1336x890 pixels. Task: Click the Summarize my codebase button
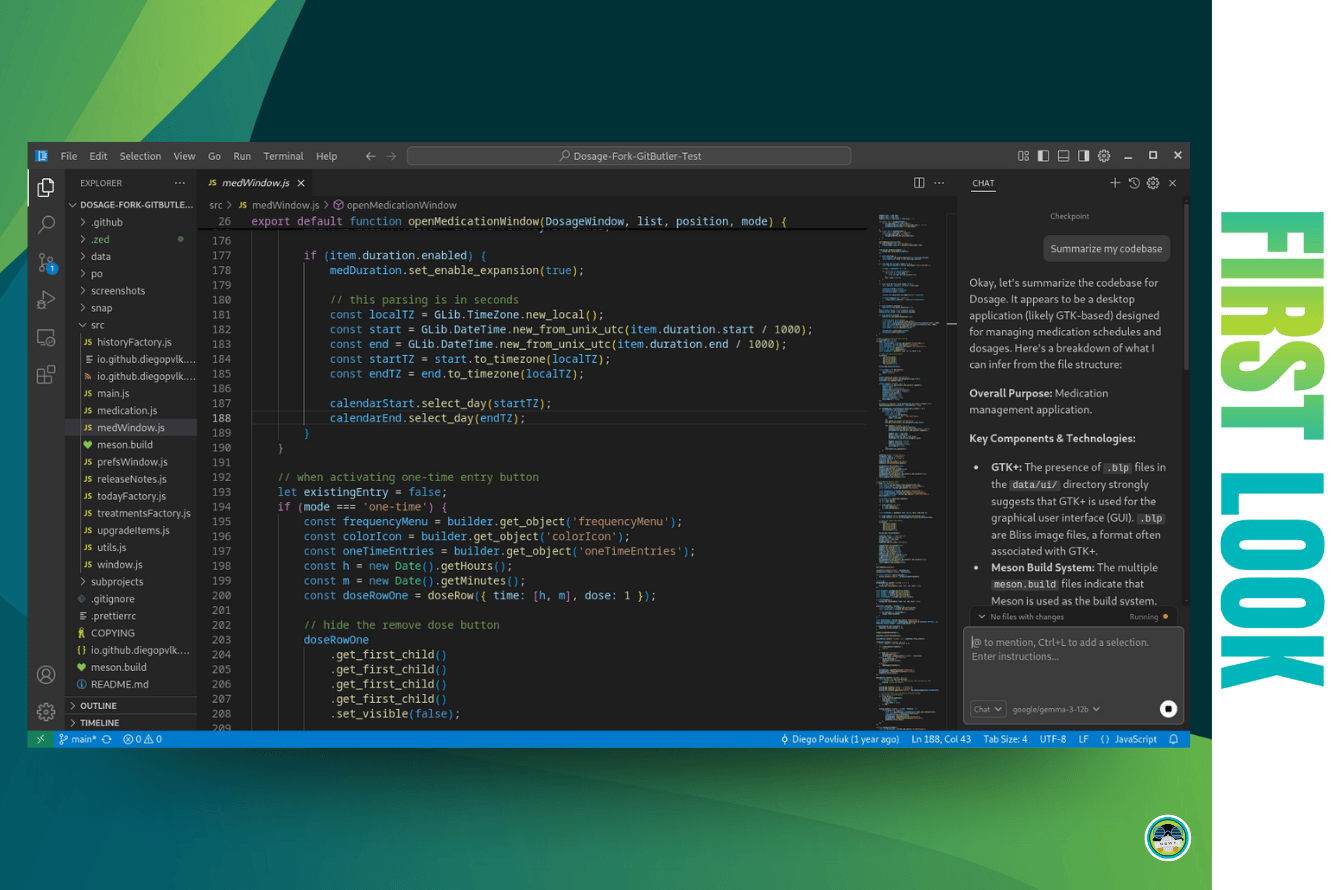[x=1106, y=248]
